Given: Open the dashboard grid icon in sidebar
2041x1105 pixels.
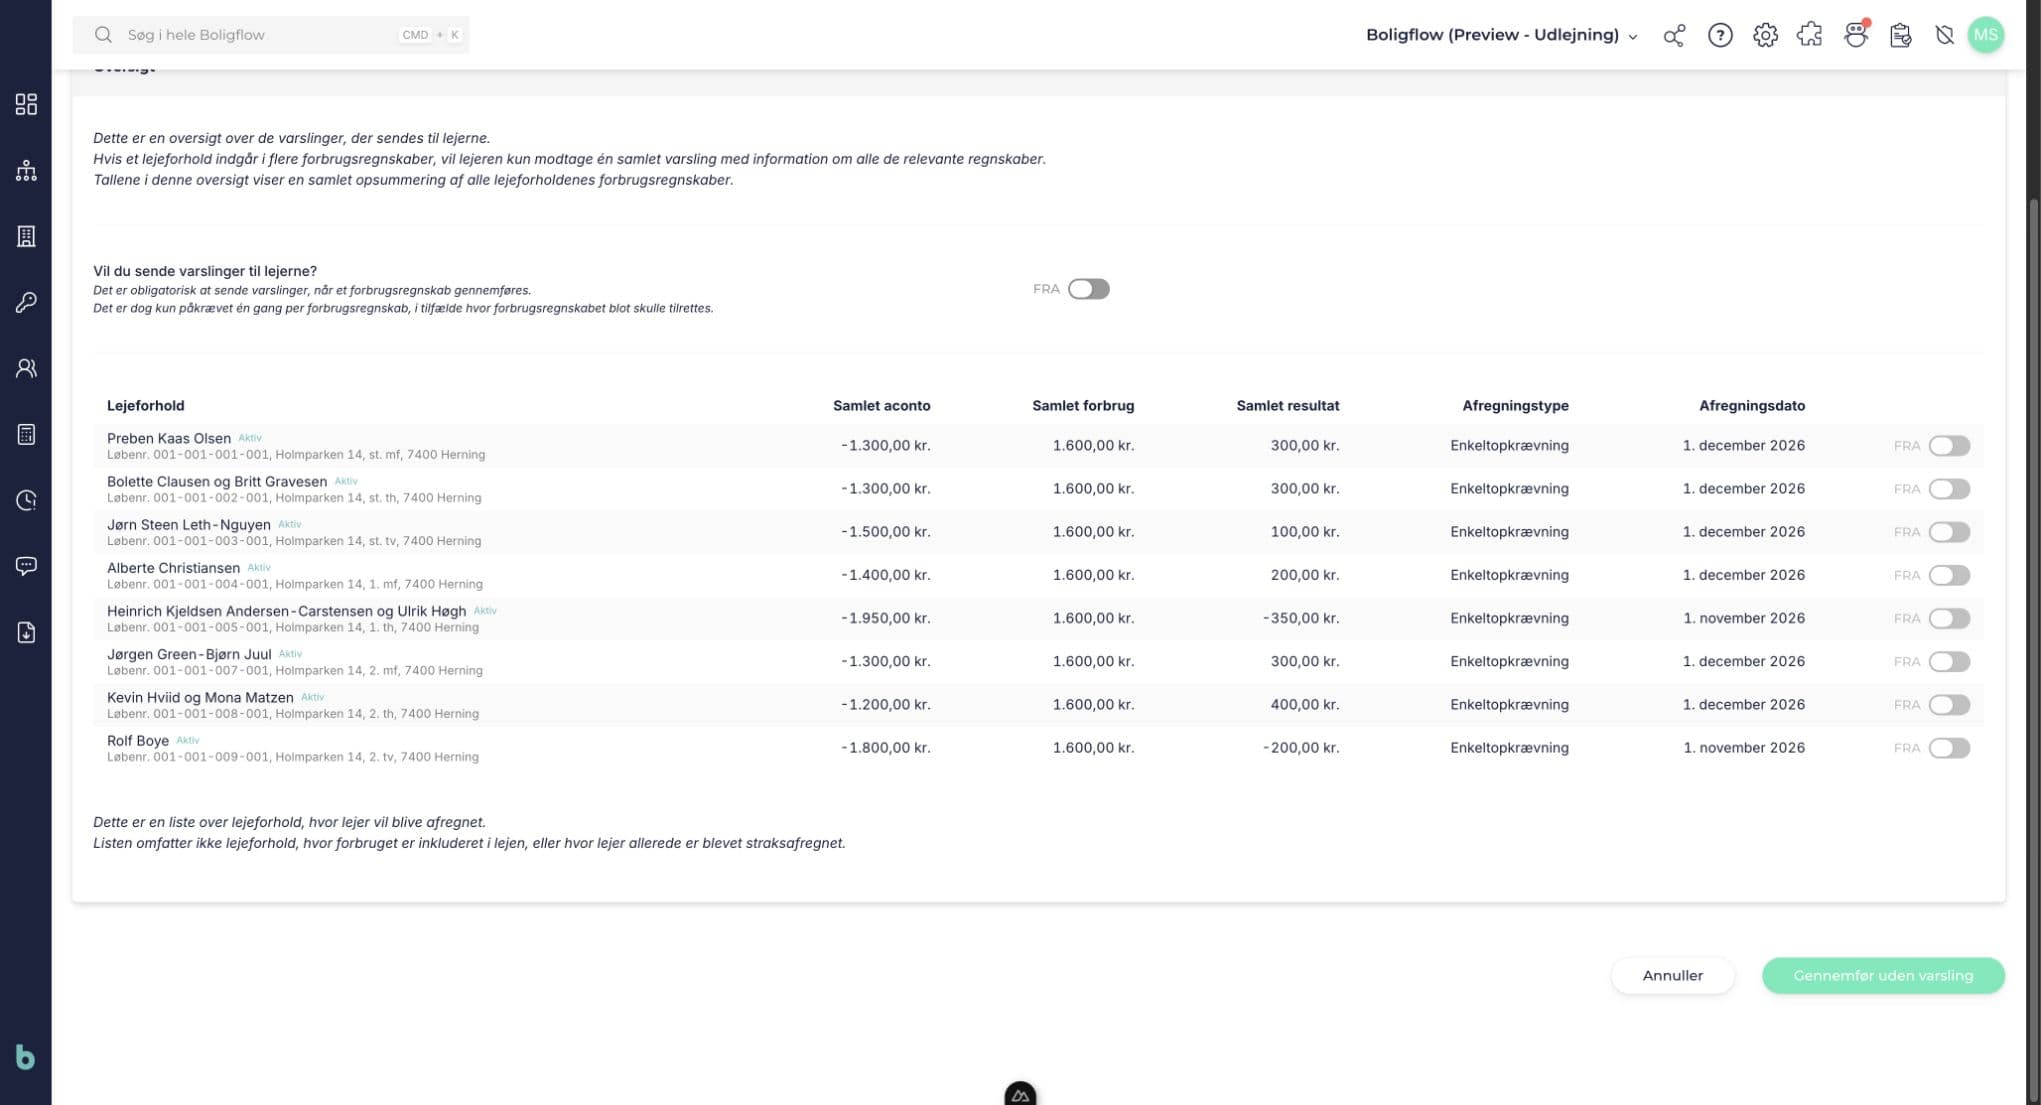Looking at the screenshot, I should pos(26,104).
